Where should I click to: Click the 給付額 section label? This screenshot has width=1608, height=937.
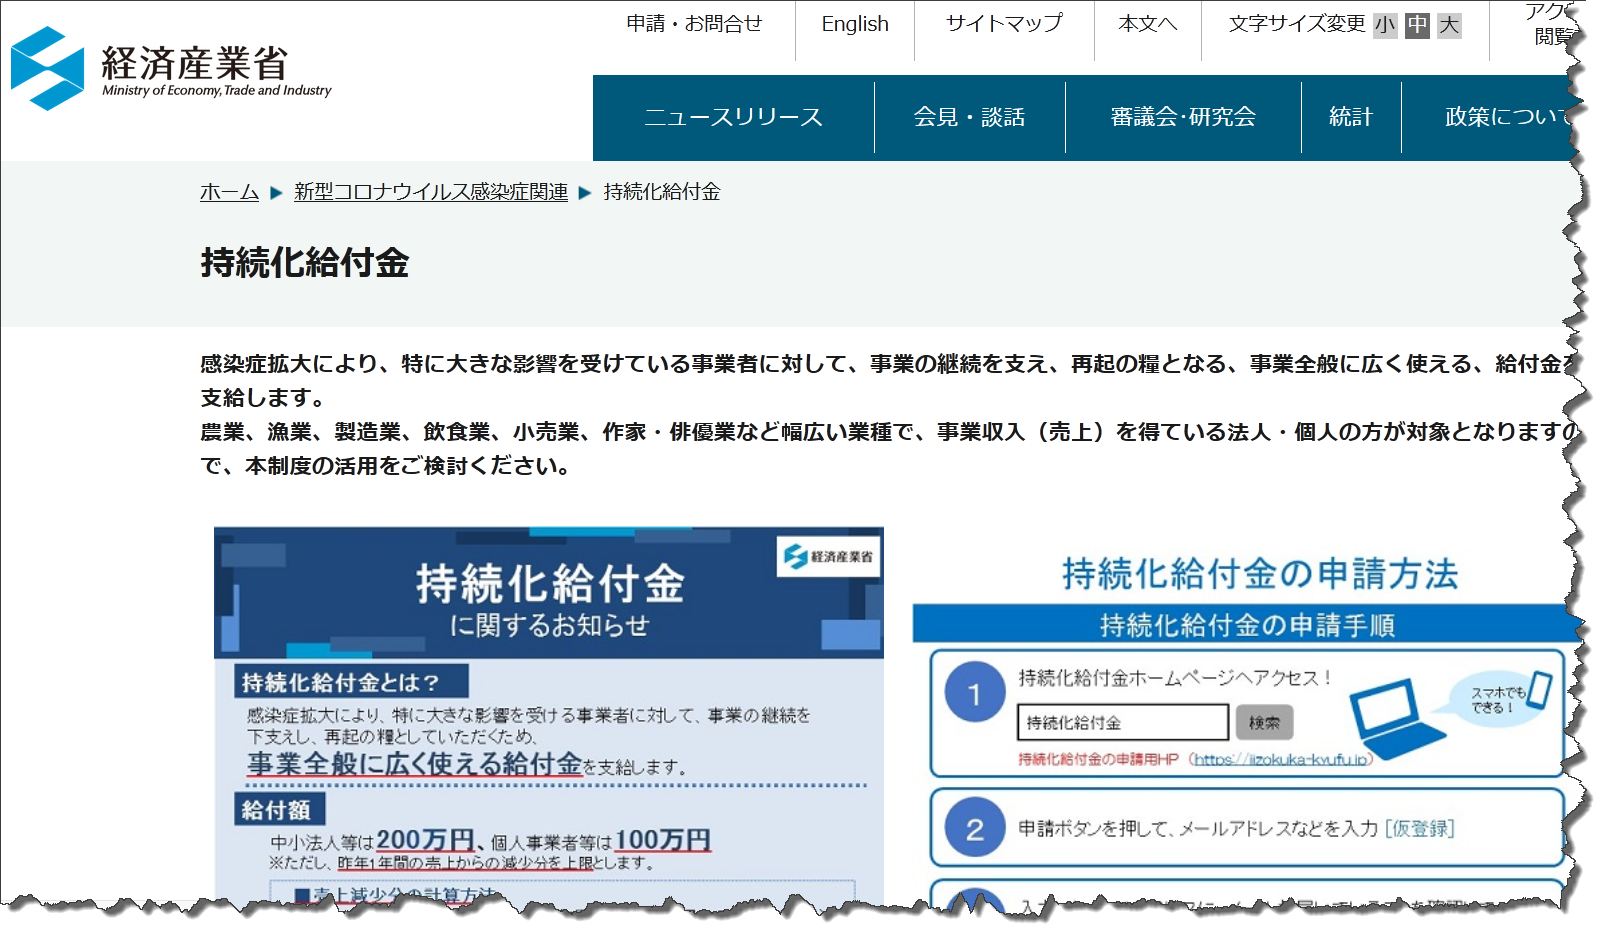[279, 809]
